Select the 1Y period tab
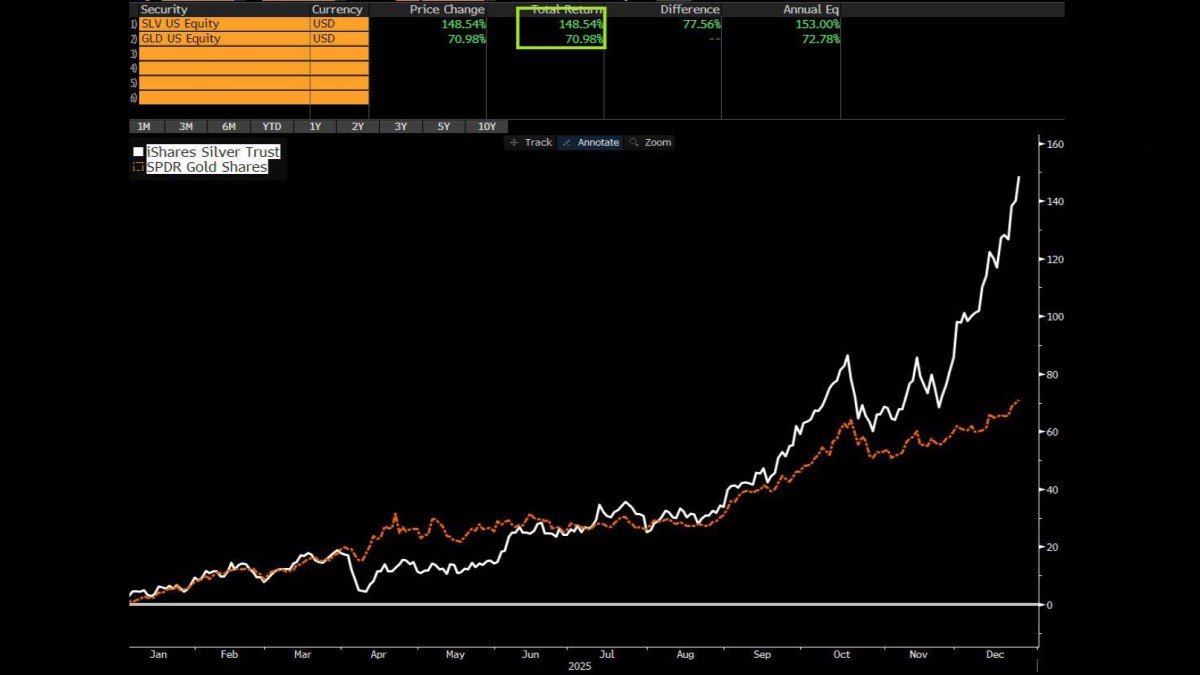Image resolution: width=1200 pixels, height=675 pixels. click(313, 126)
